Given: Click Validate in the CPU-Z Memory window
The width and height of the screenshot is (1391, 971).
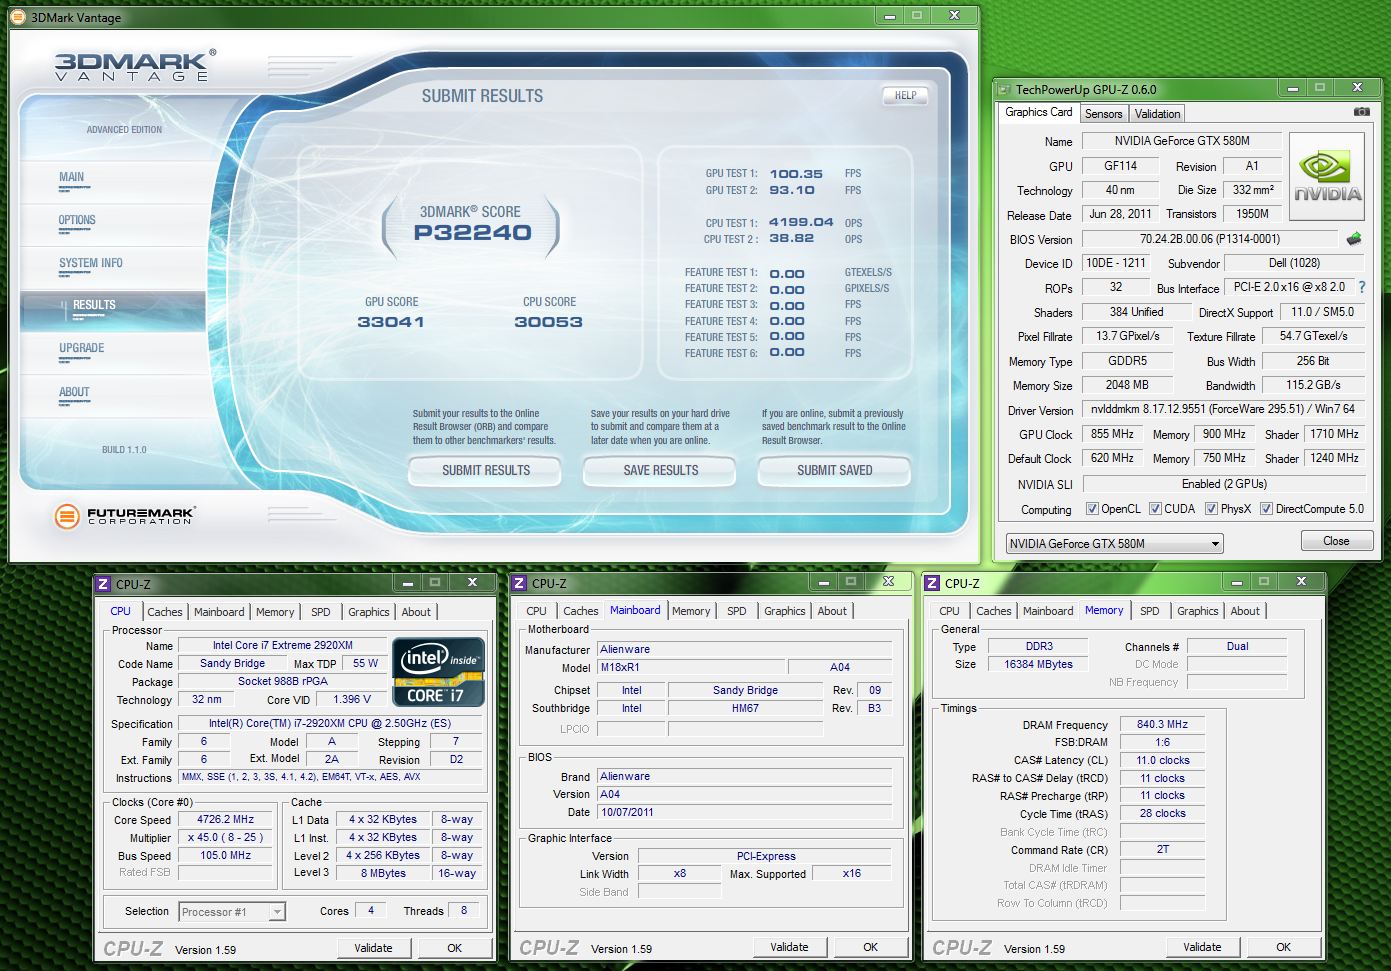Looking at the screenshot, I should (x=1202, y=947).
